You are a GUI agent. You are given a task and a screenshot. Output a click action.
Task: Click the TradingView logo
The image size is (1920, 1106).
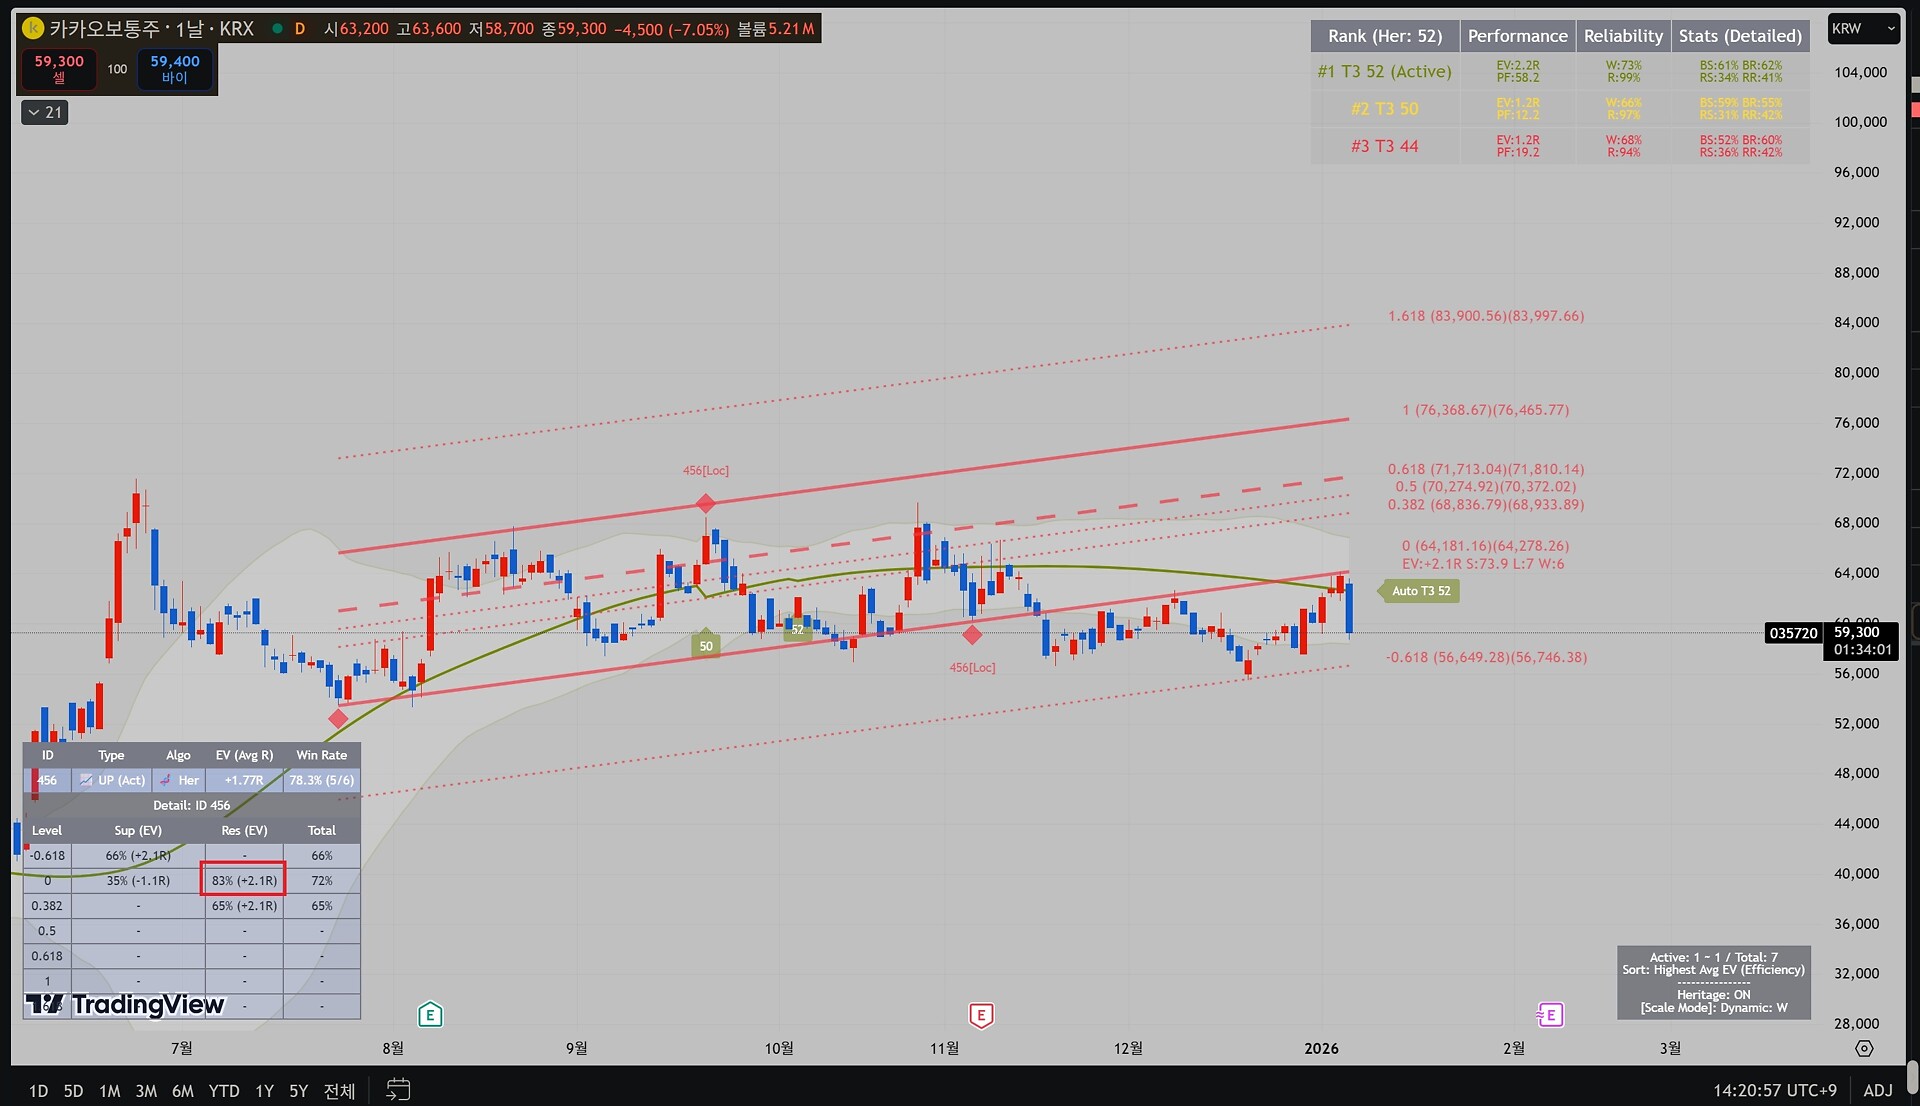coord(126,1004)
